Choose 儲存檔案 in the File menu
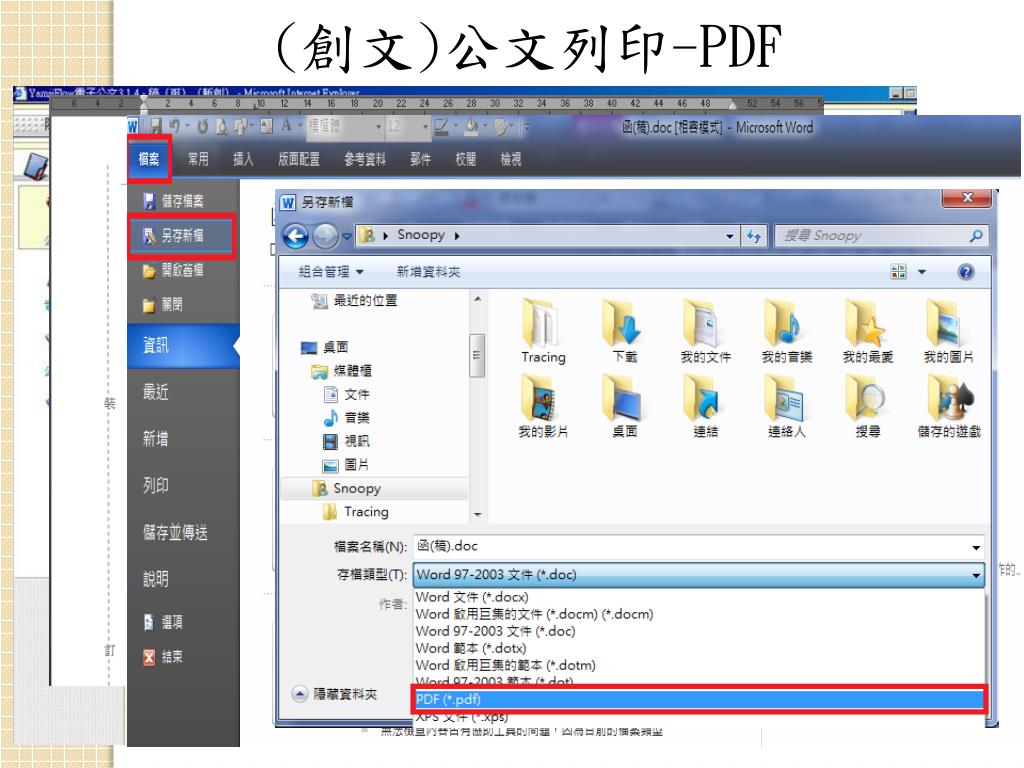This screenshot has width=1024, height=768. [x=174, y=200]
